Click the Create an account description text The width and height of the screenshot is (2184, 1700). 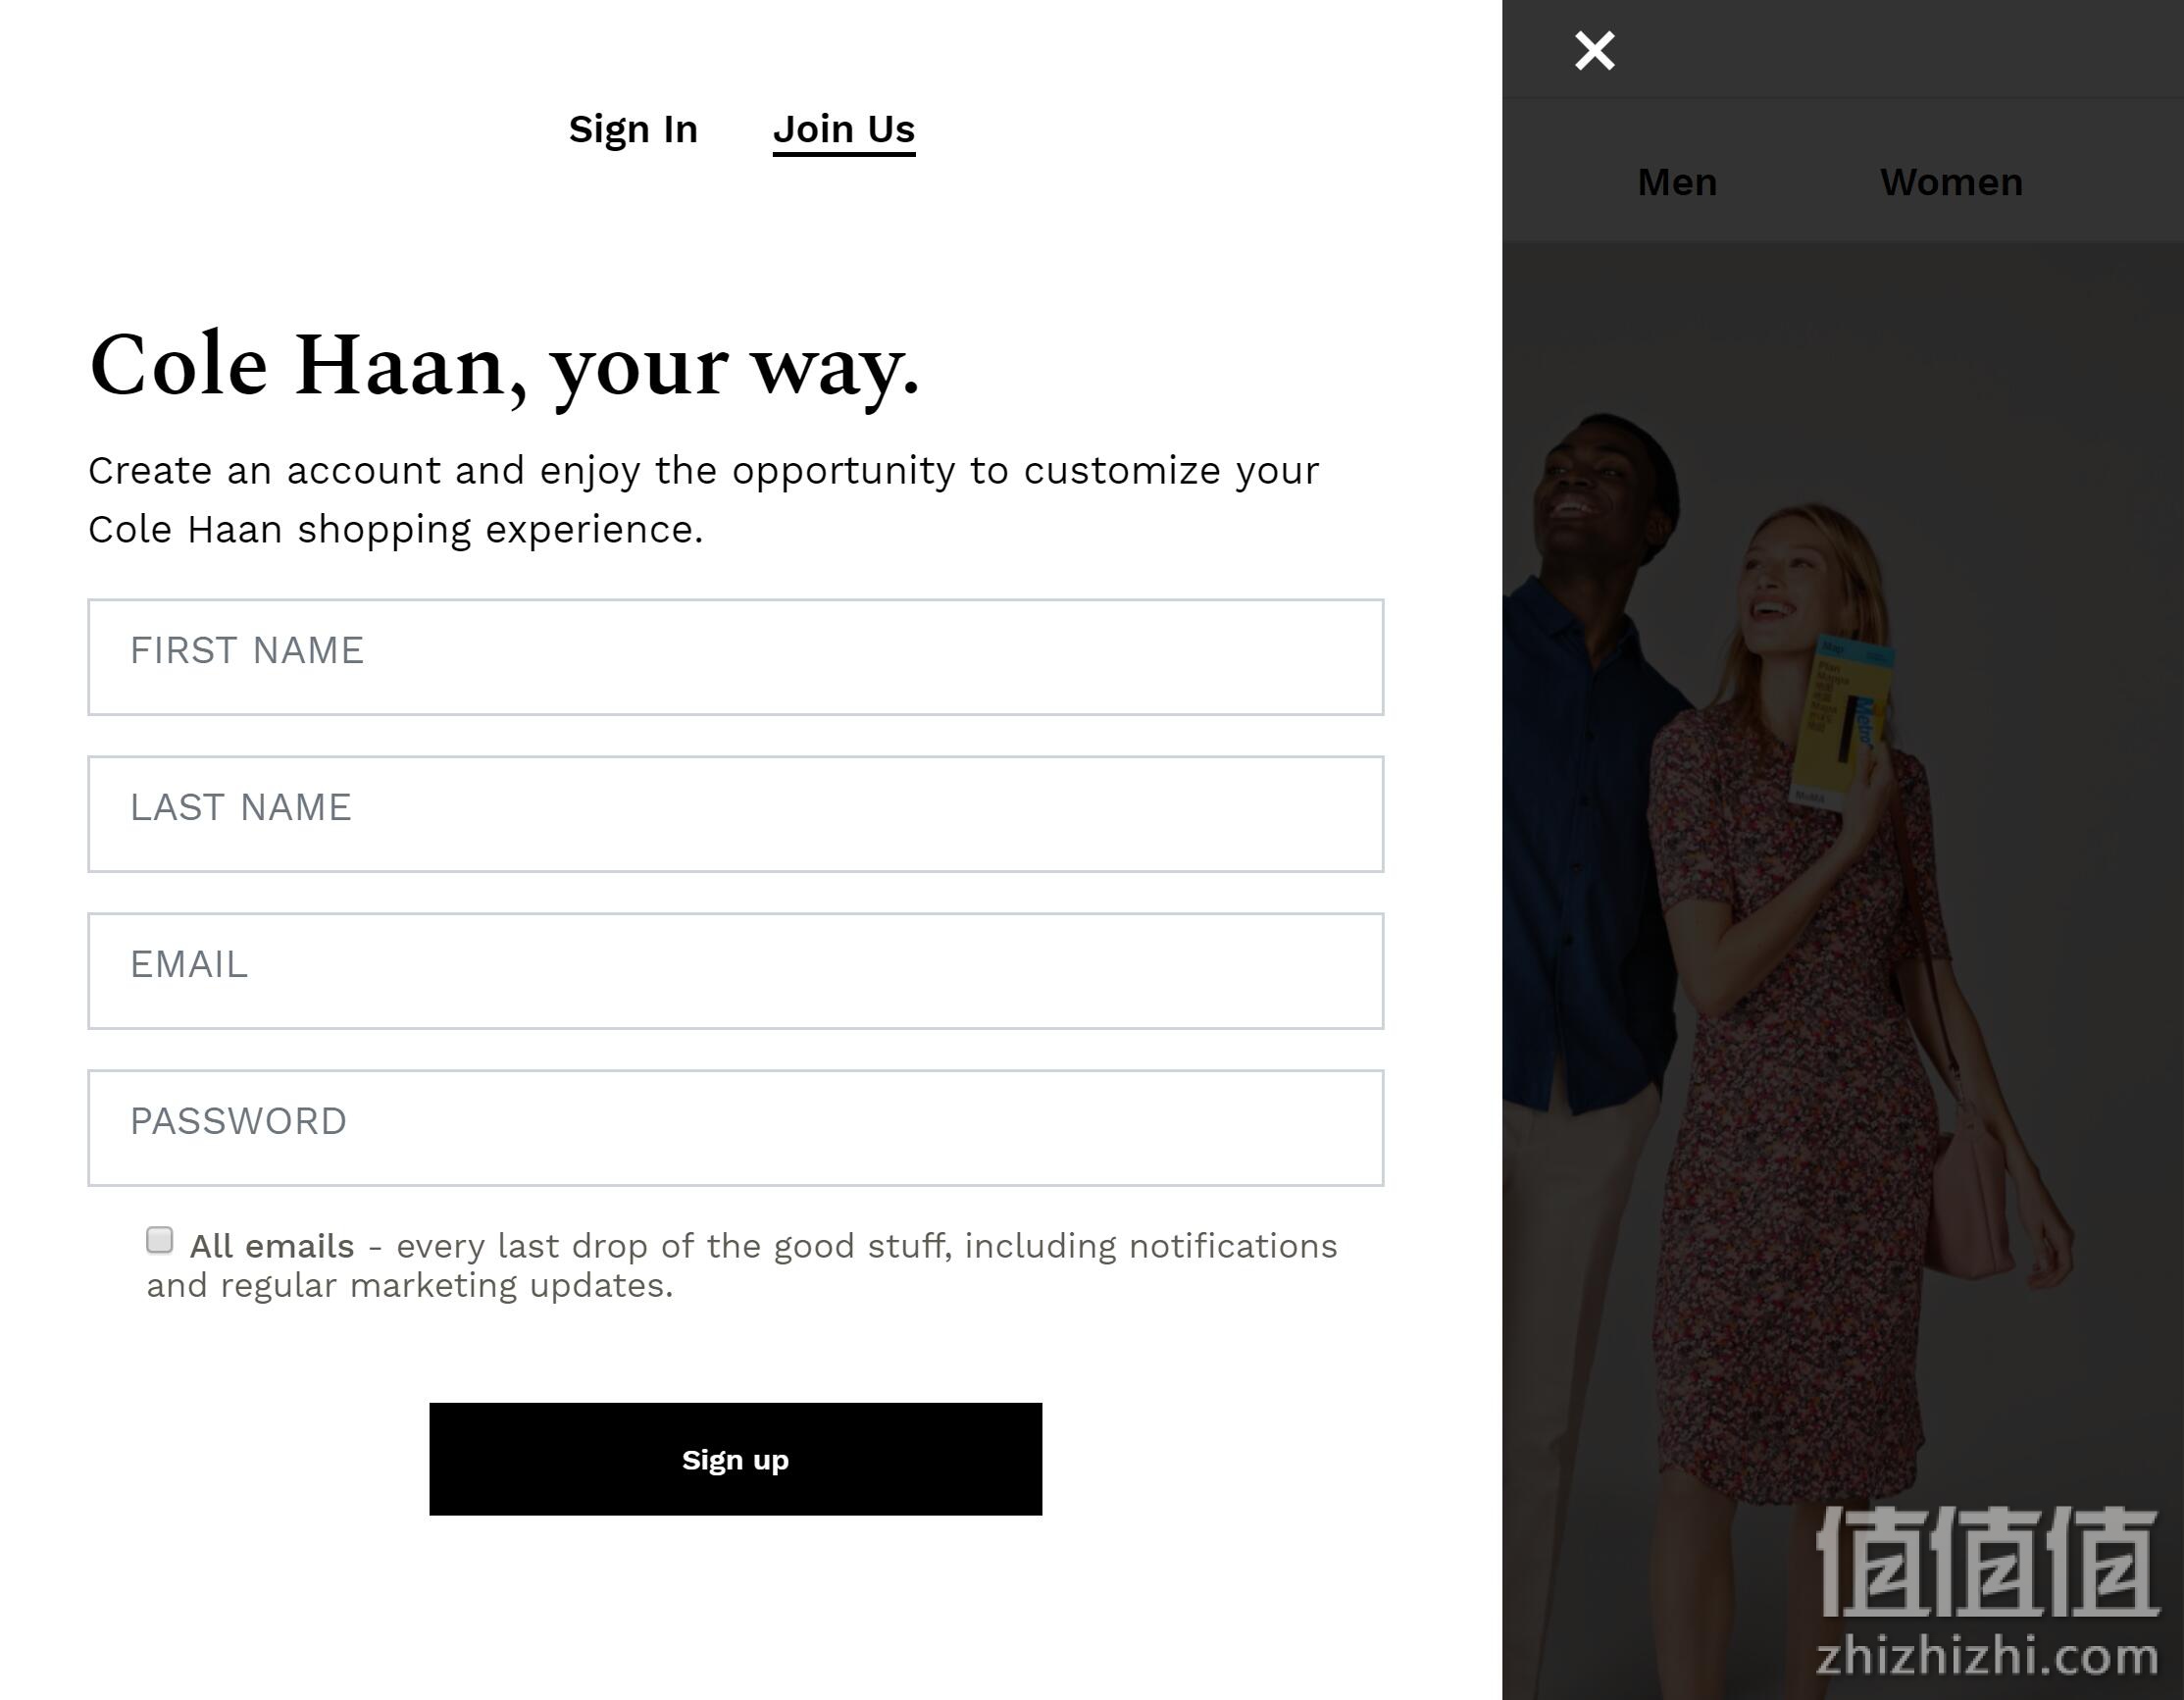tap(704, 500)
